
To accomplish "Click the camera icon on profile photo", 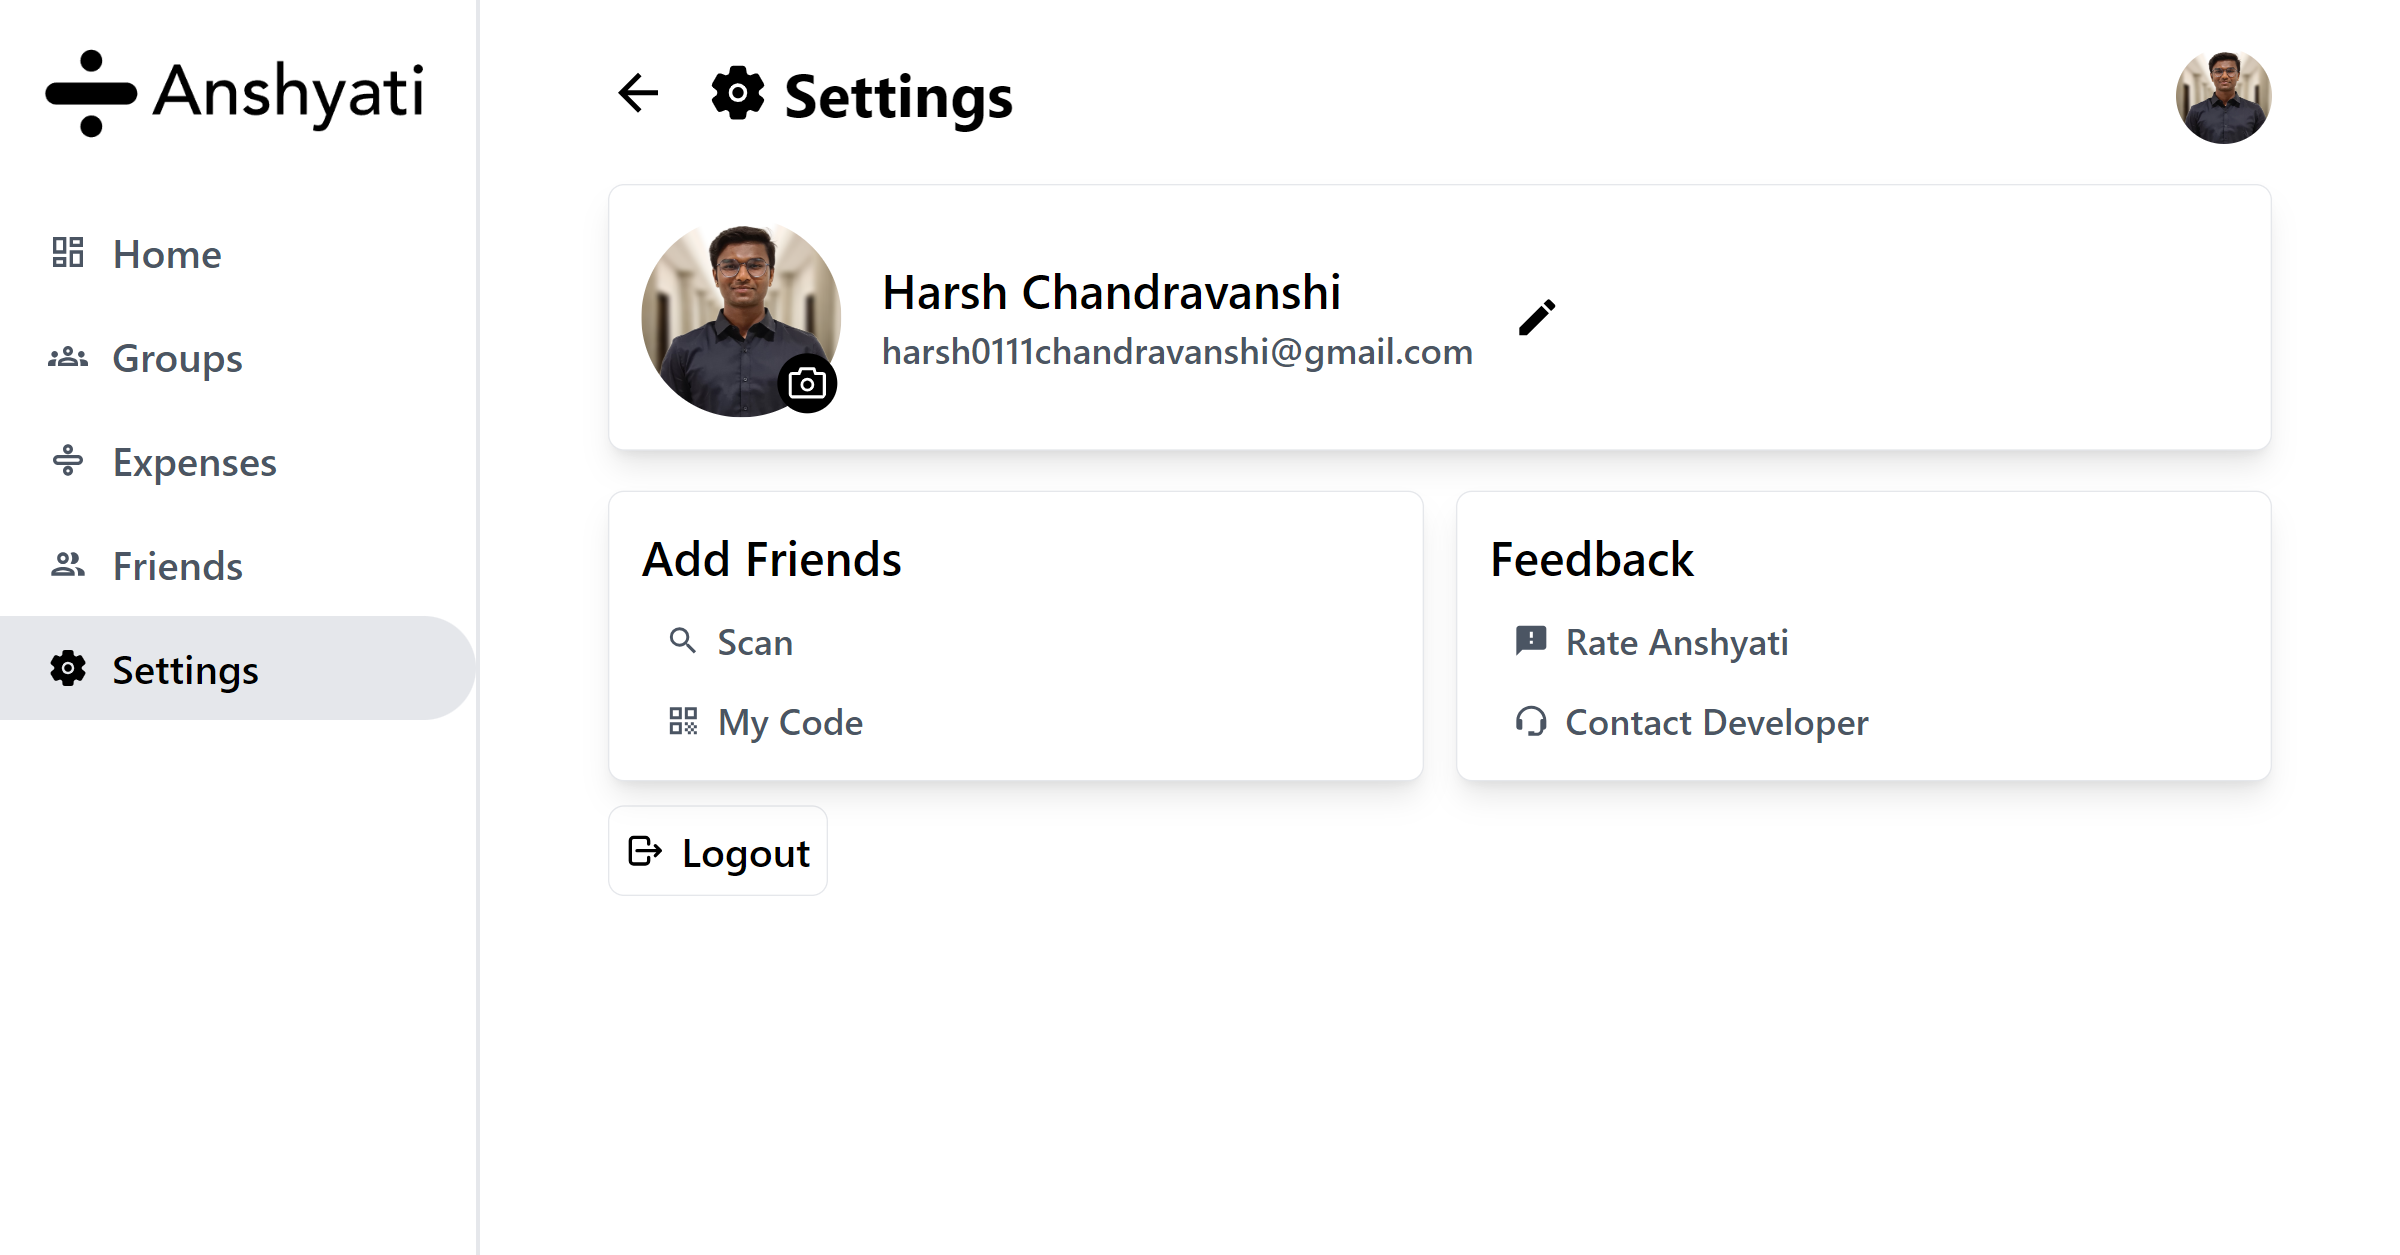I will (807, 383).
